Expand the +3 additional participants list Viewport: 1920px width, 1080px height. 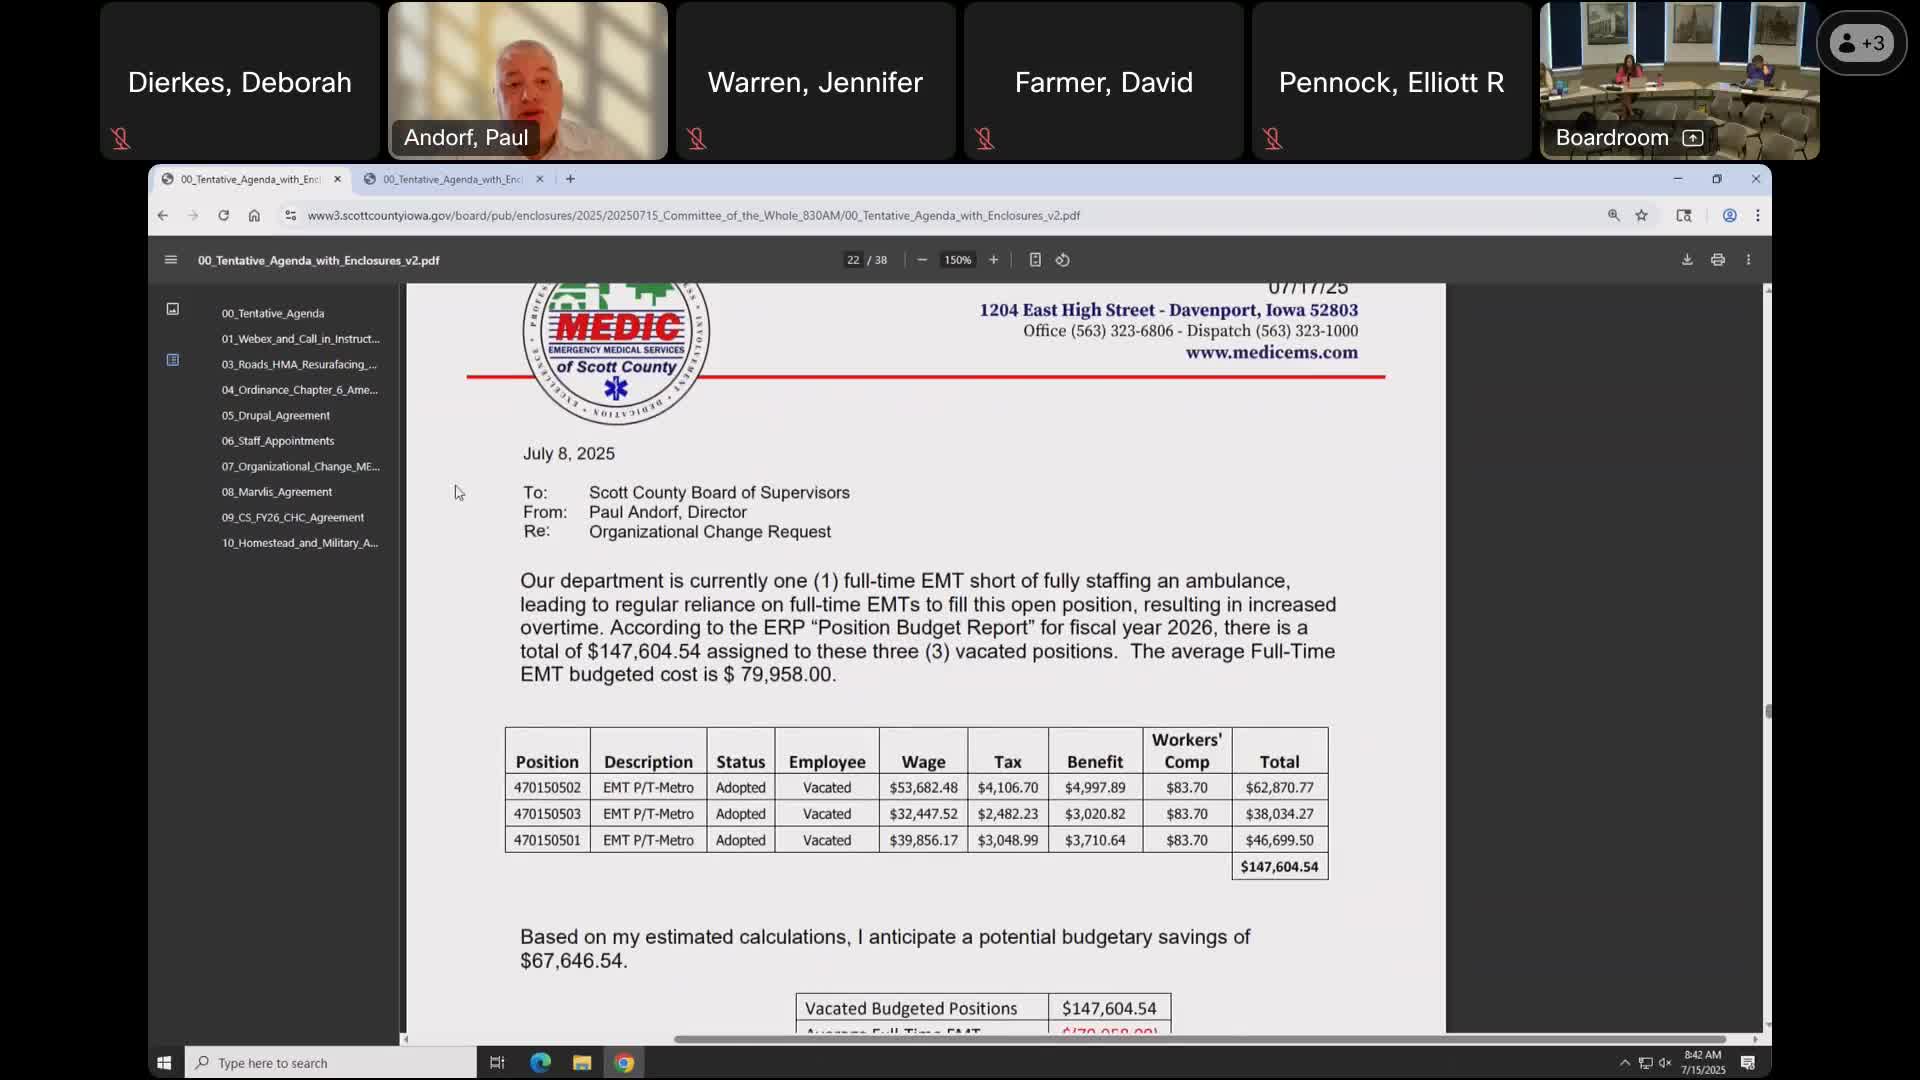tap(1861, 43)
